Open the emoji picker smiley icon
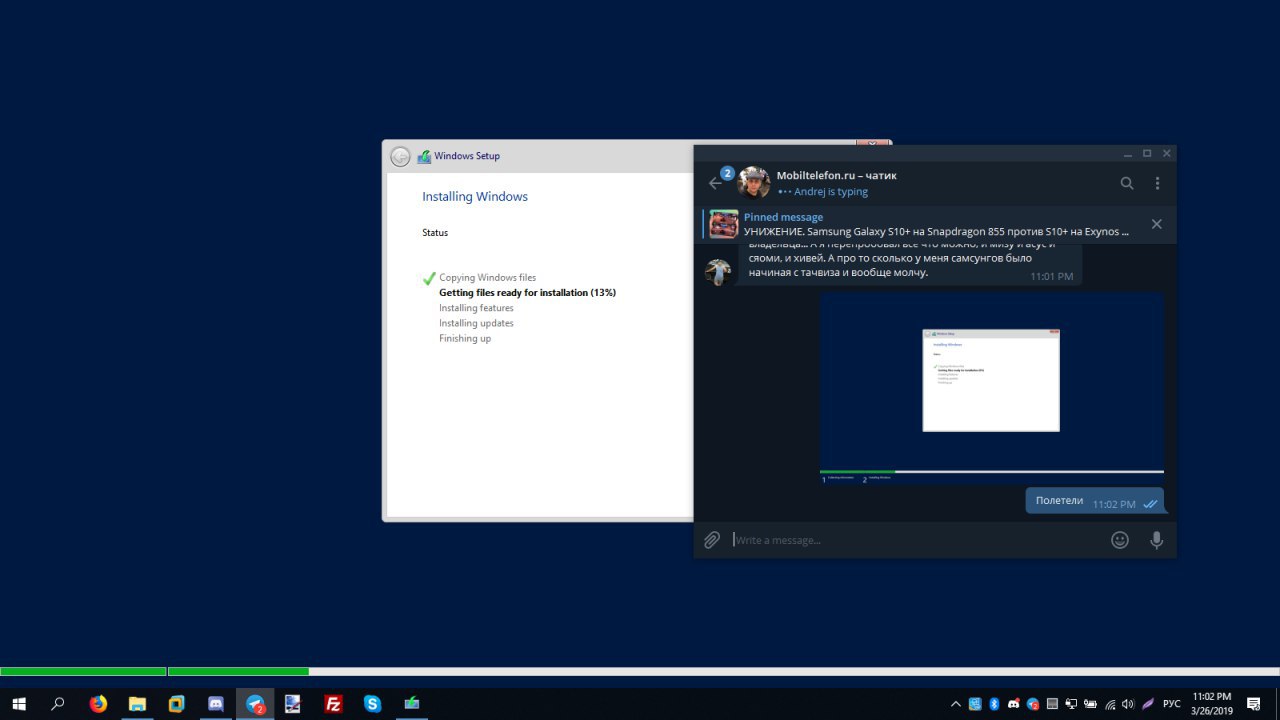Viewport: 1280px width, 720px height. click(1120, 540)
